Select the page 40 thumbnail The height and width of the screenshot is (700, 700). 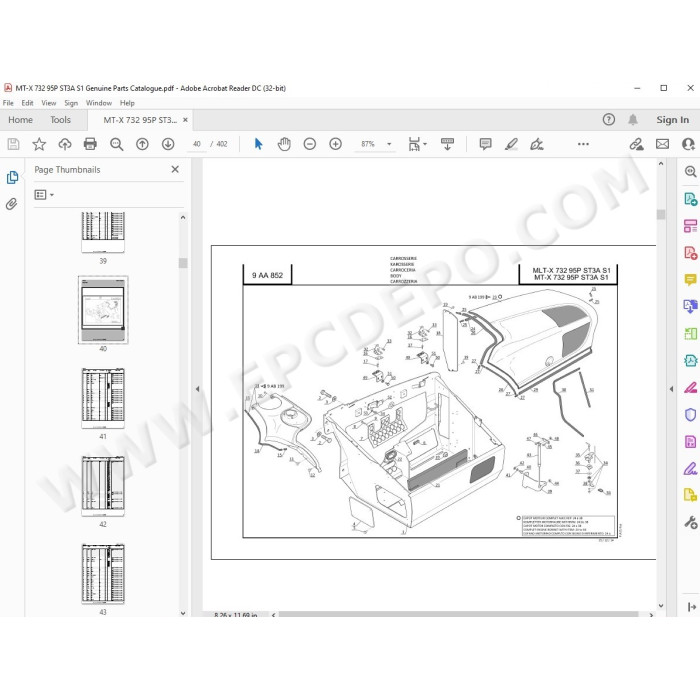coord(103,310)
